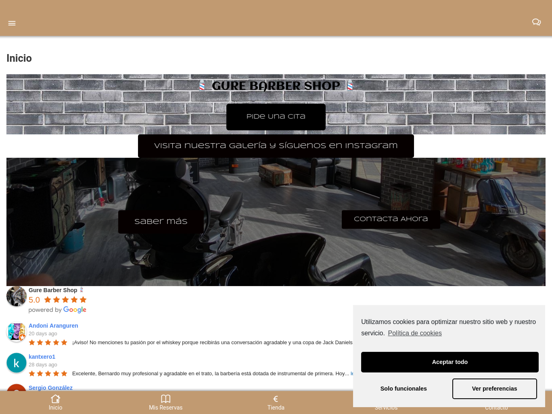552x414 pixels.
Task: Click the Contacta ahora button
Action: point(391,219)
